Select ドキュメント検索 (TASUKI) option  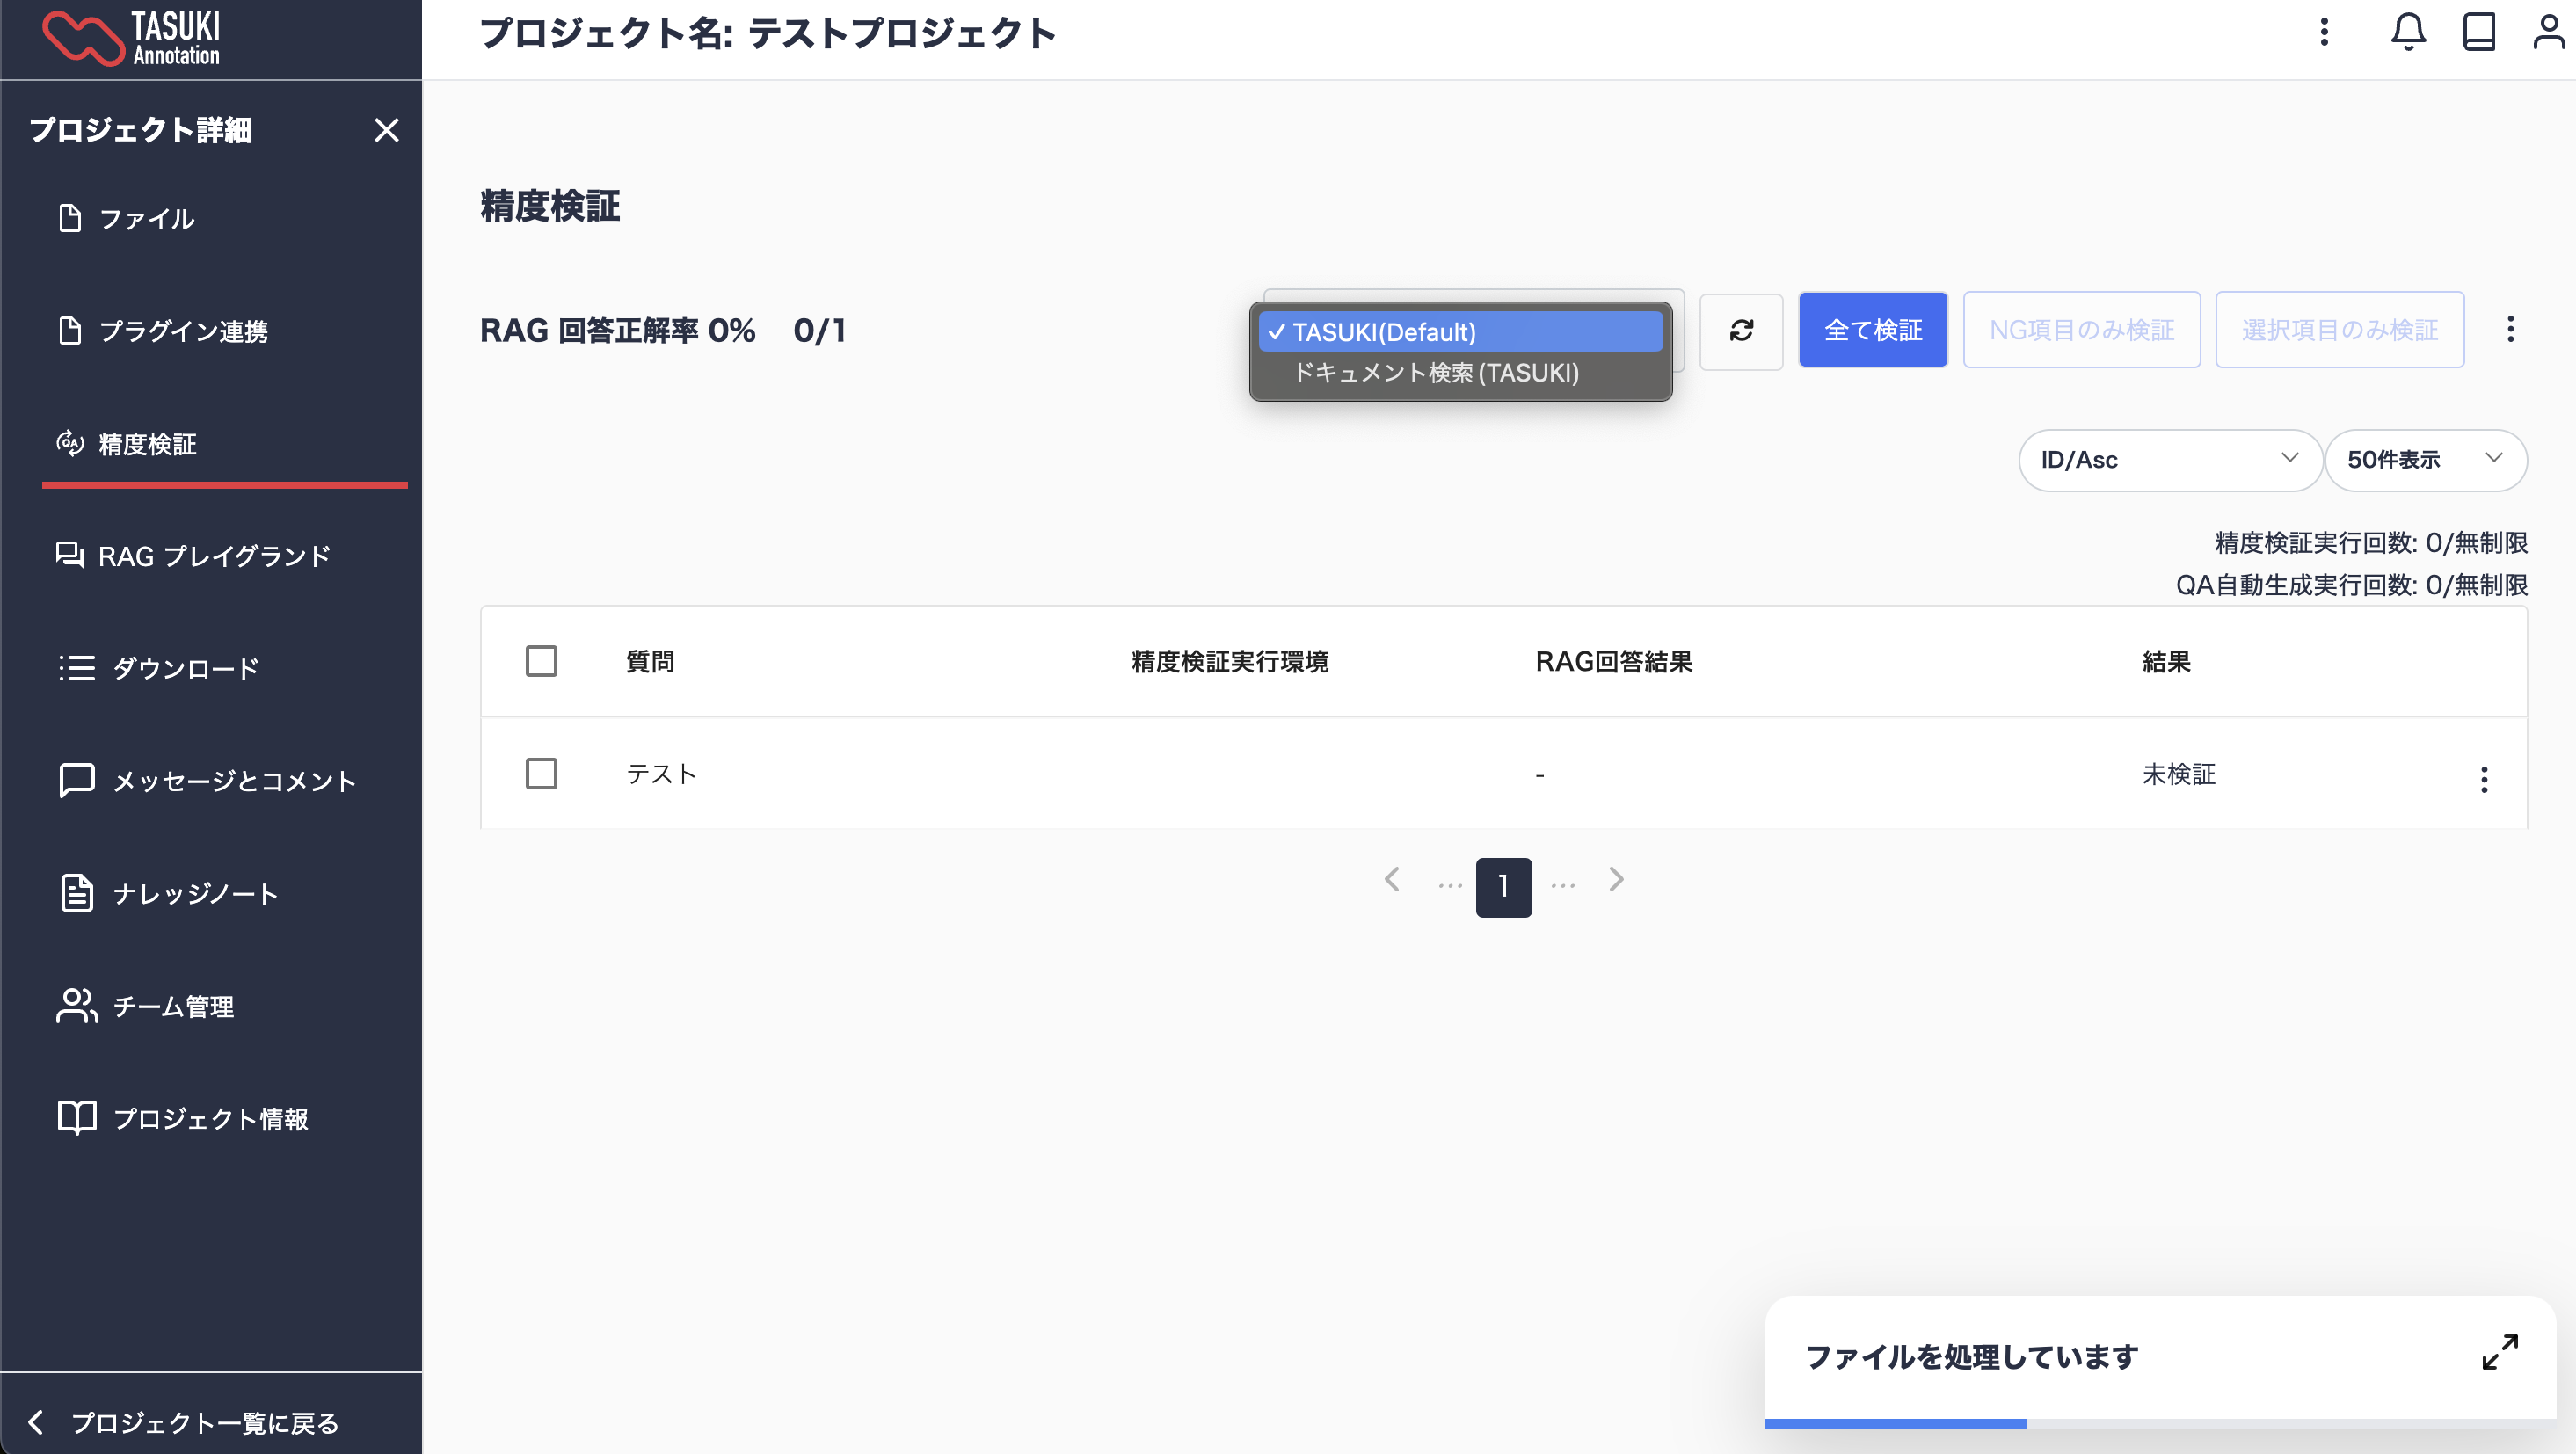coord(1436,373)
